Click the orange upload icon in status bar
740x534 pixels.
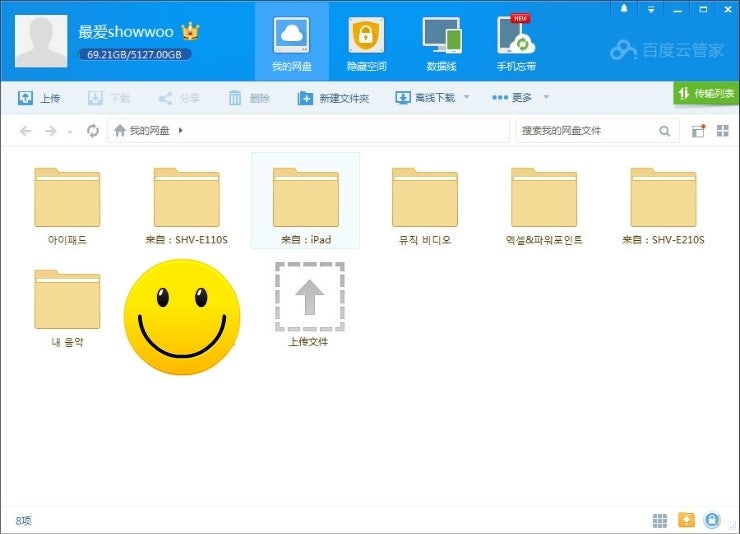[x=686, y=520]
